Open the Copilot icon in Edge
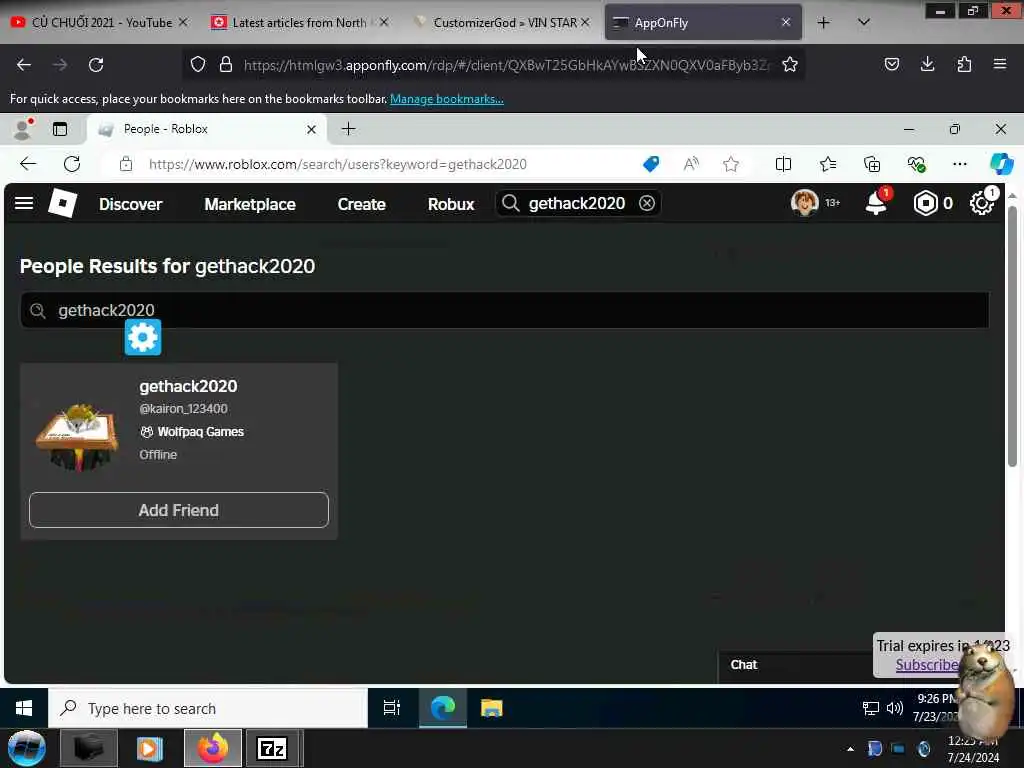The image size is (1024, 768). (x=1001, y=164)
